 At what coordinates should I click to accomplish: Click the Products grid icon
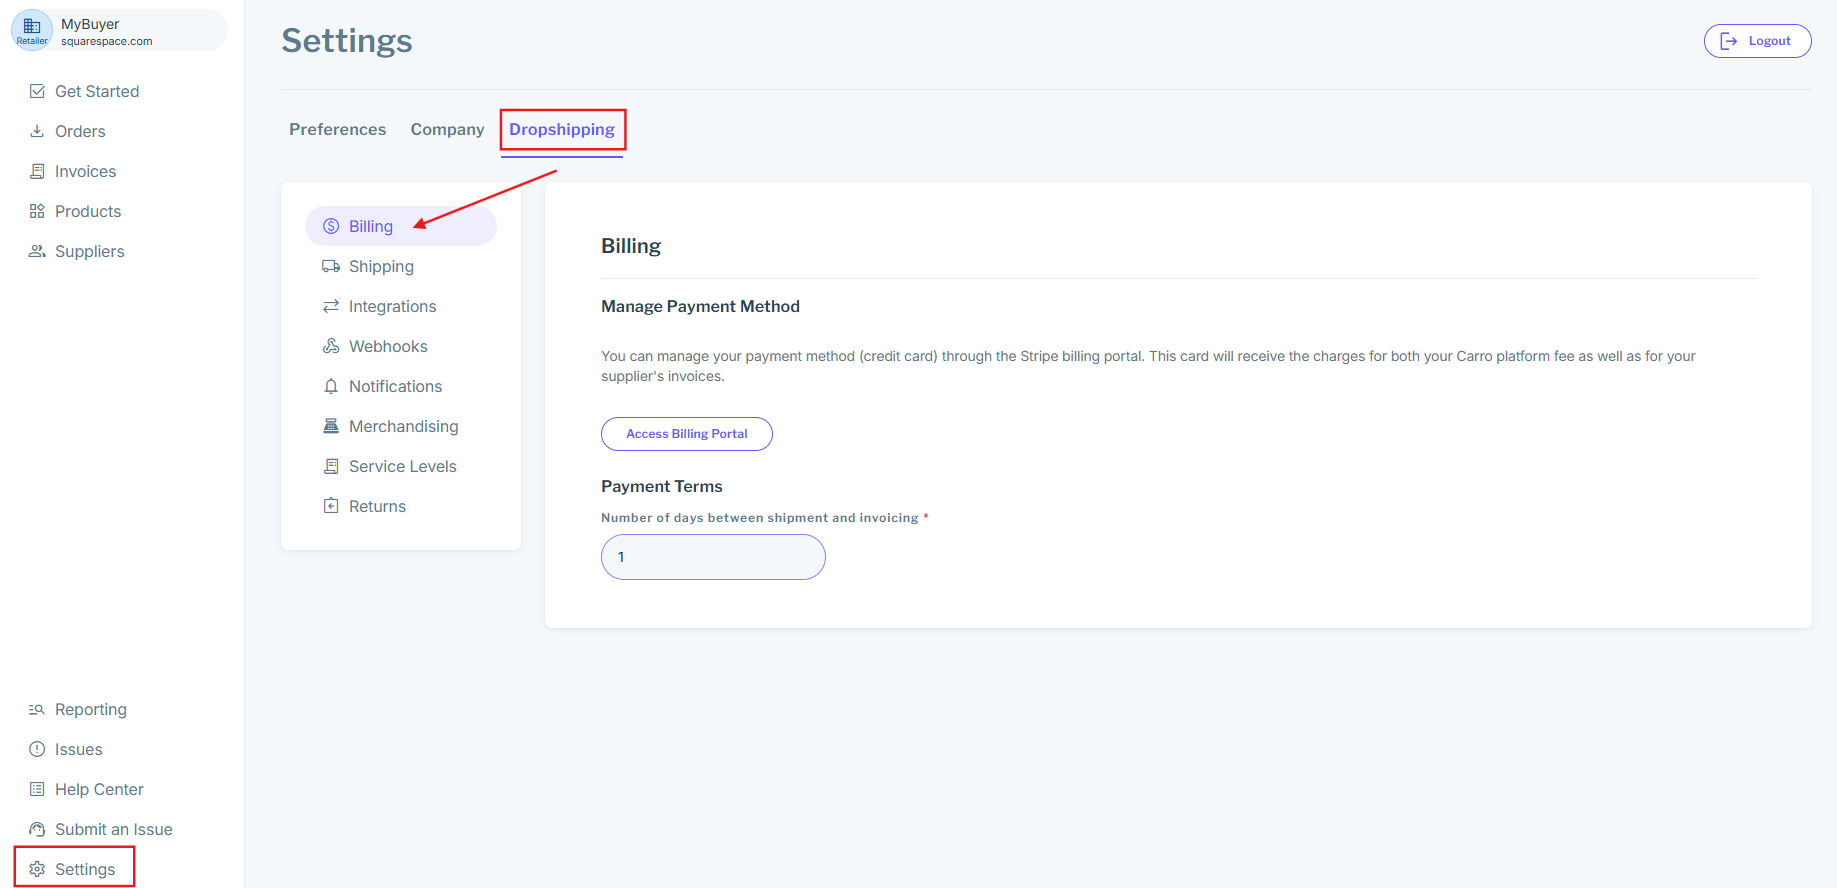(37, 211)
